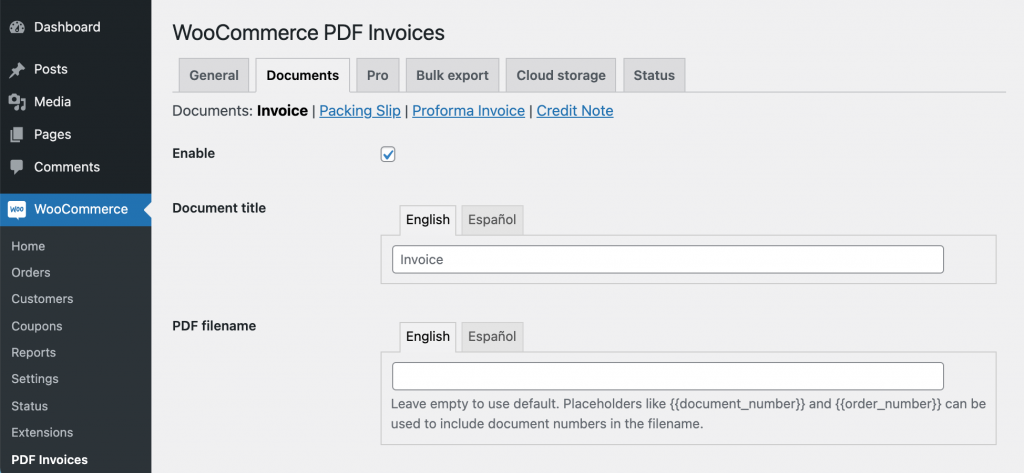Select Español tab under PDF filename

pyautogui.click(x=492, y=337)
